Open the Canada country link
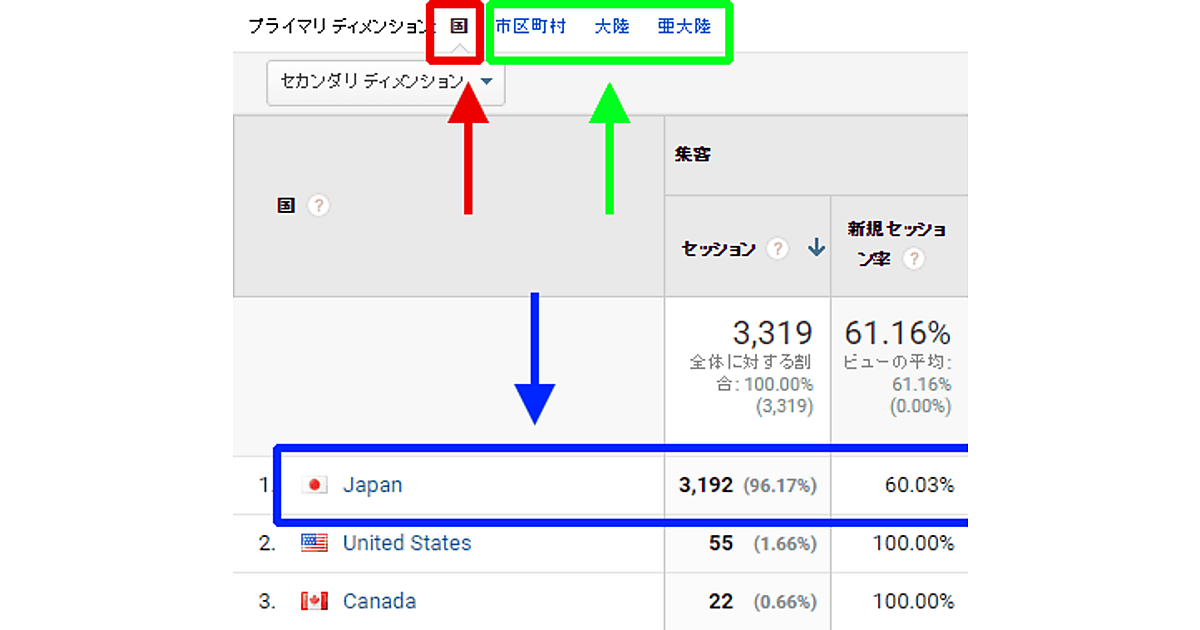The image size is (1200, 630). [379, 601]
